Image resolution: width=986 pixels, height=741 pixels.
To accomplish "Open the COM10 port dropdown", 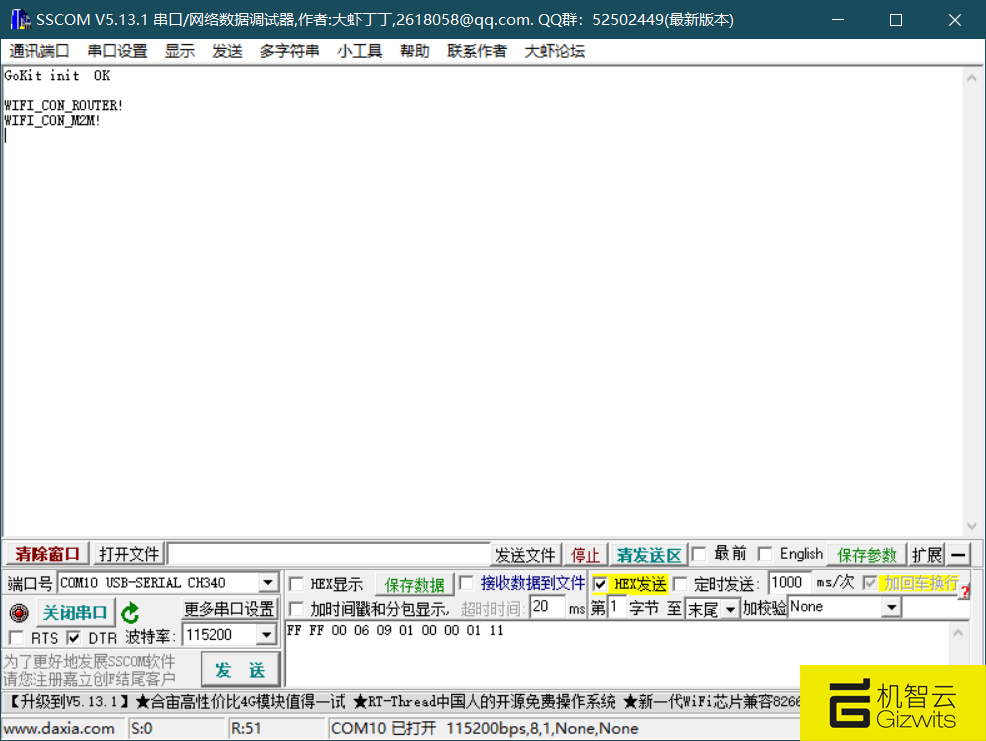I will (x=268, y=582).
